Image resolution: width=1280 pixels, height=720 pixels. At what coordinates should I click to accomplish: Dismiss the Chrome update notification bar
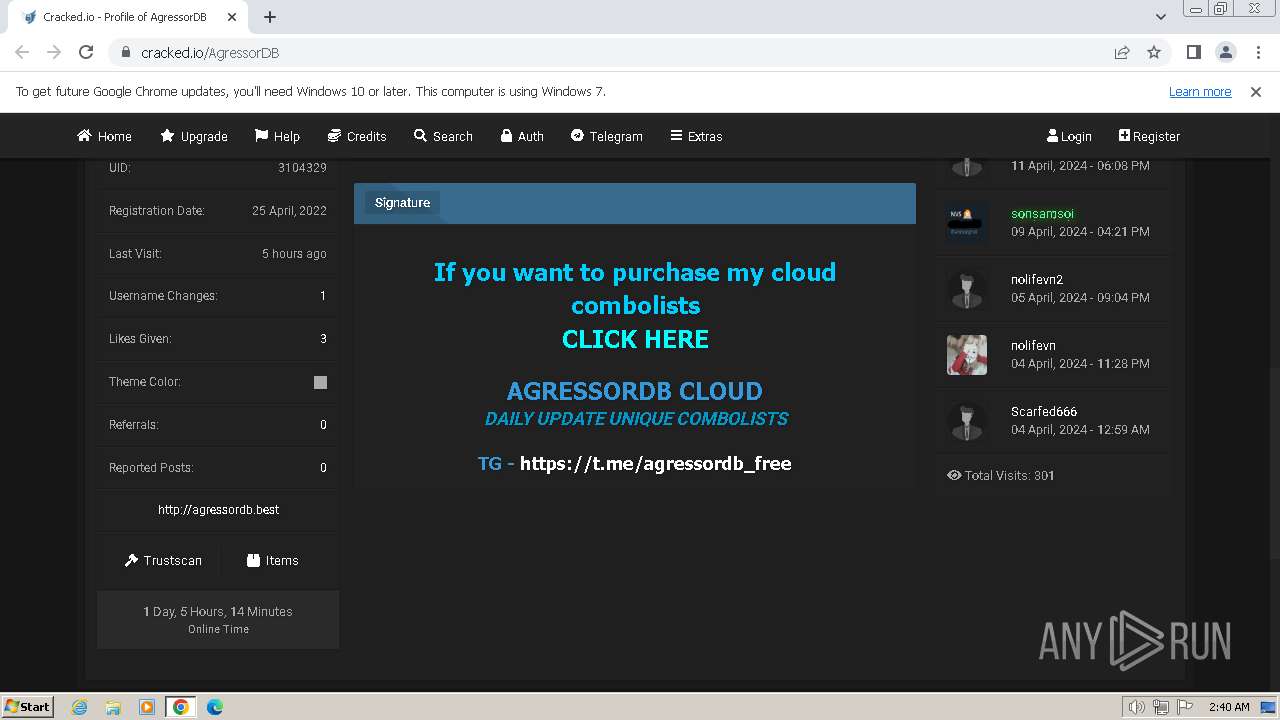click(1256, 91)
